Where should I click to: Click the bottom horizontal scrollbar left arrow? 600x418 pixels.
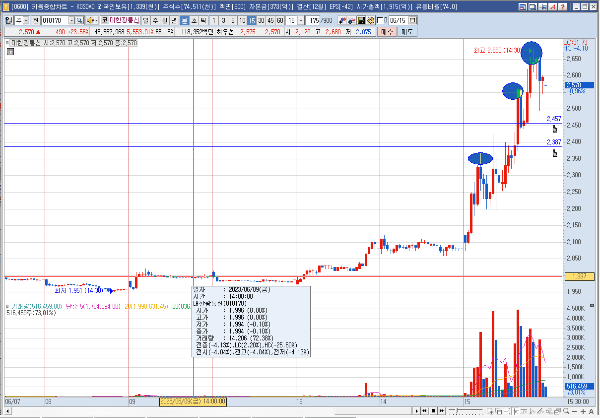click(x=8, y=411)
